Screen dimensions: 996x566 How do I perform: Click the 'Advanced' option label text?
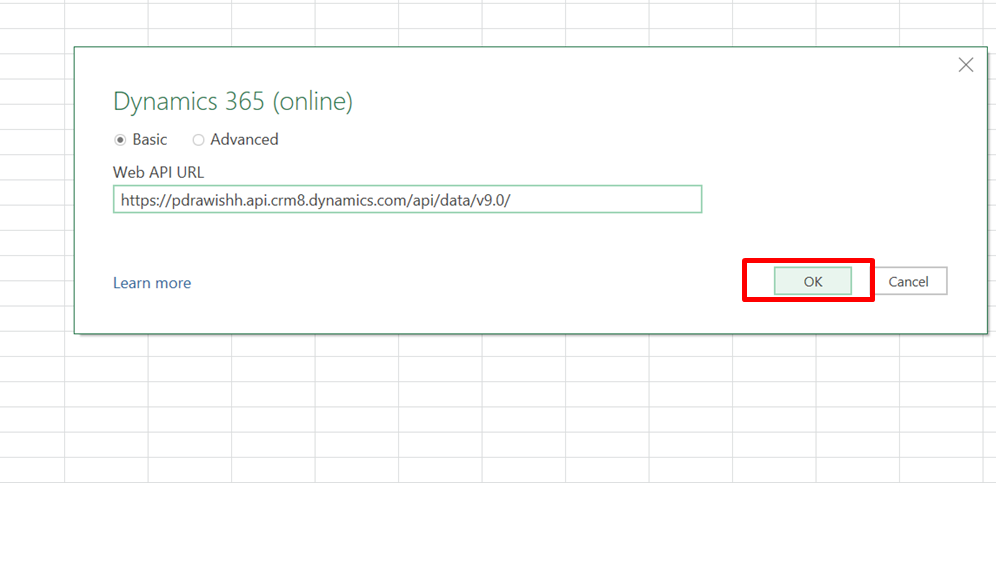coord(244,140)
